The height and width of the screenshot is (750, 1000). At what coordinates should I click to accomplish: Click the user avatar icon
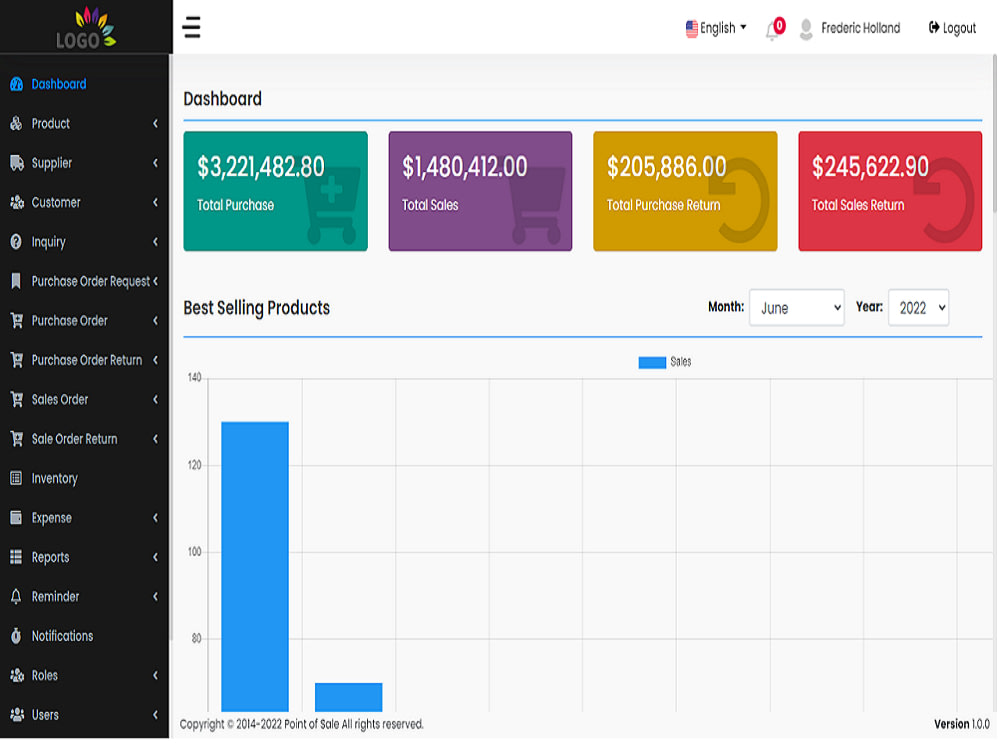click(806, 29)
